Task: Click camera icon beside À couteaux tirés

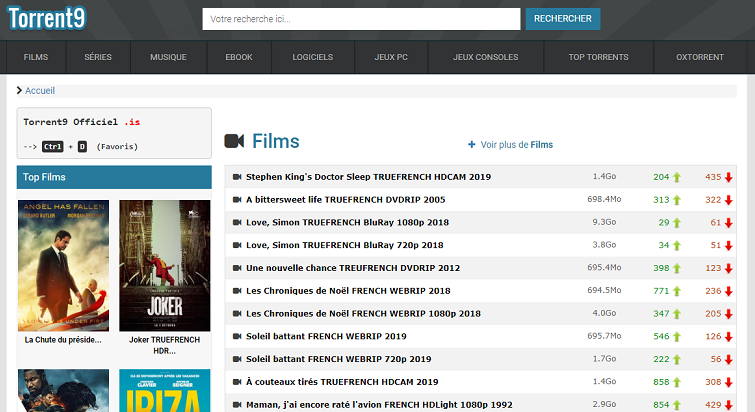Action: pyautogui.click(x=237, y=382)
